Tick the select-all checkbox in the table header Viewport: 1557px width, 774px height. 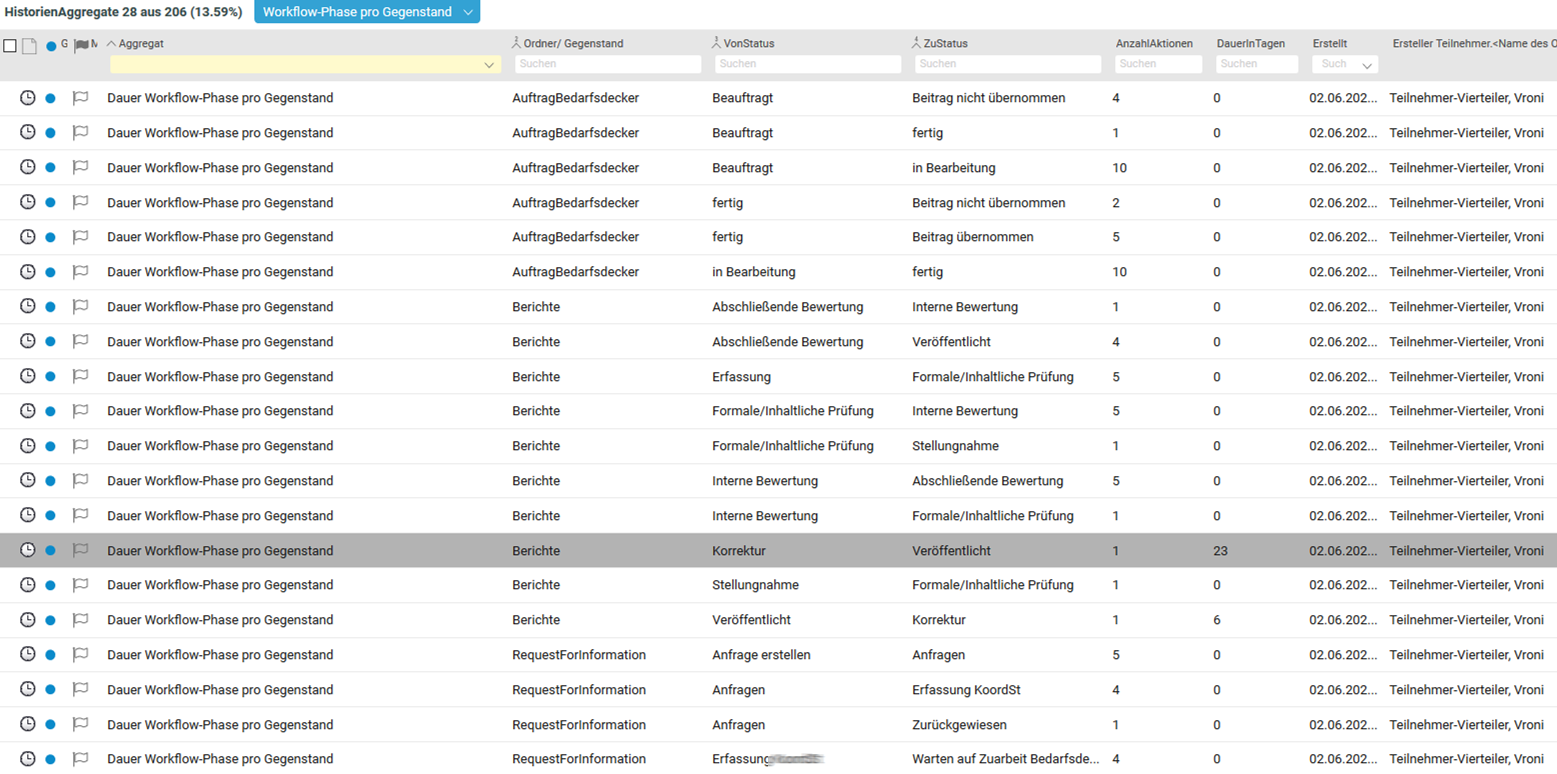(10, 45)
